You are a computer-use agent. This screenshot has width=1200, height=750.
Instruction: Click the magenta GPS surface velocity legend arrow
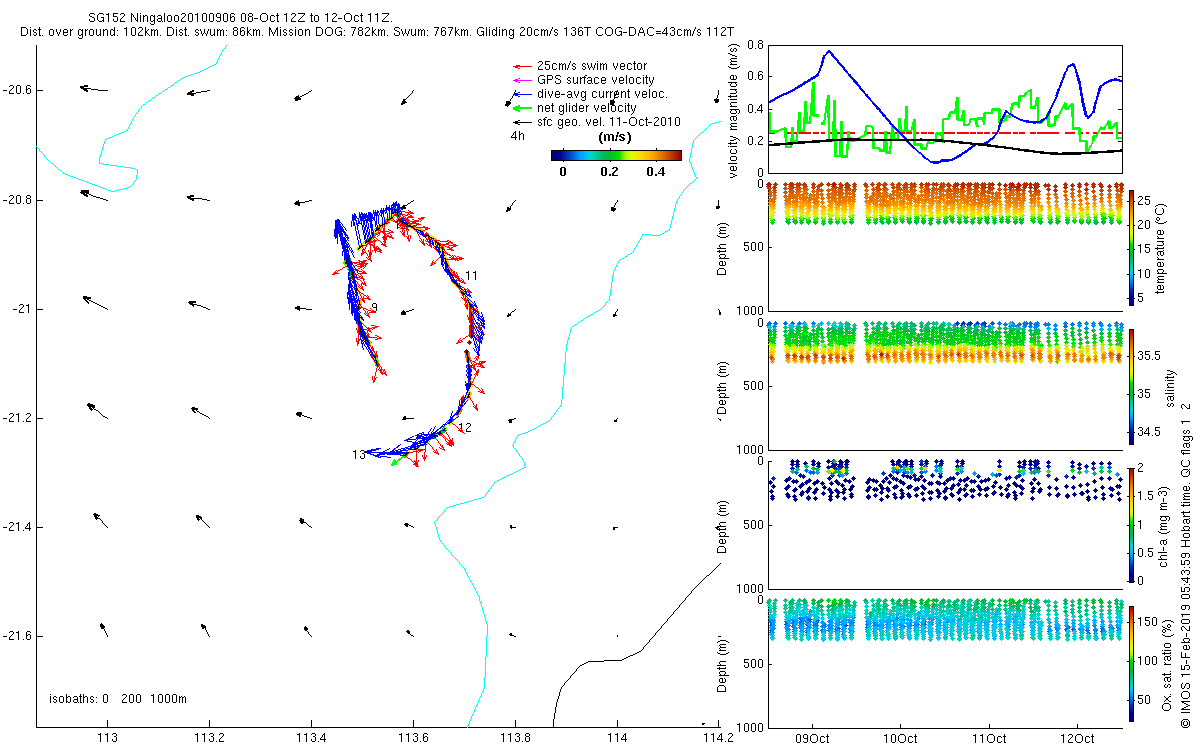520,80
